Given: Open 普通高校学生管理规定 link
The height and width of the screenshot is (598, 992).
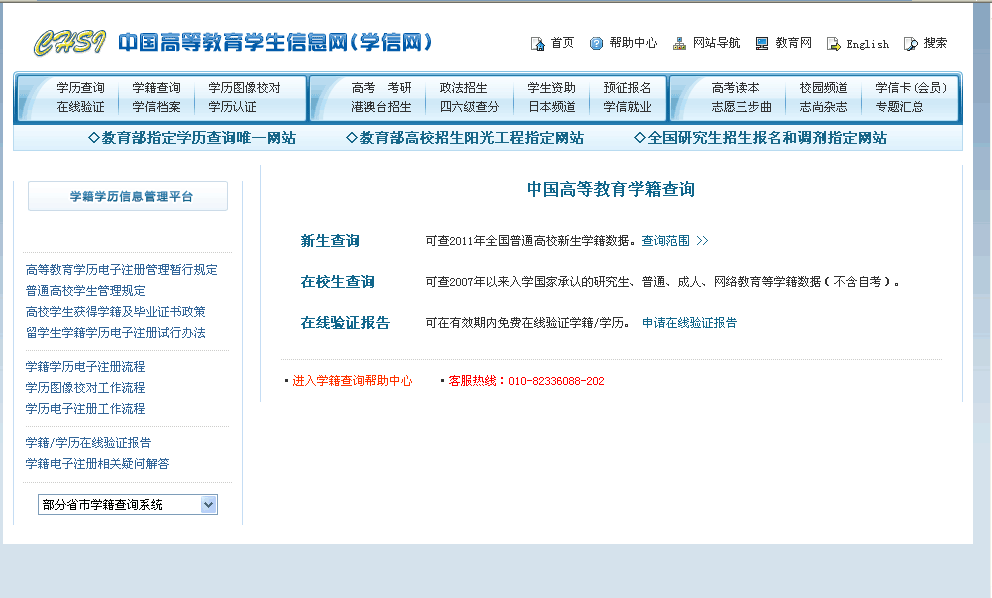Looking at the screenshot, I should [x=85, y=290].
